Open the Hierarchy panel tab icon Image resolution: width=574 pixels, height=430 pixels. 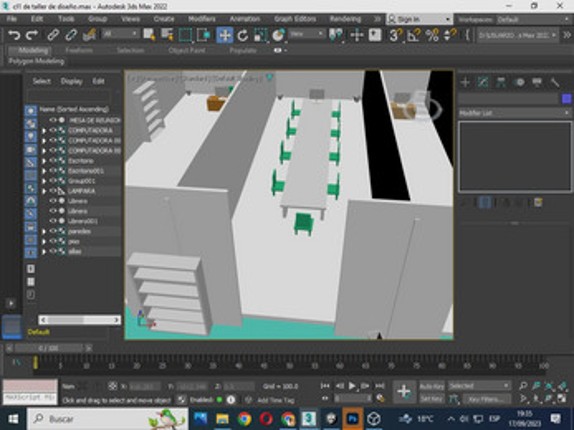(x=500, y=82)
